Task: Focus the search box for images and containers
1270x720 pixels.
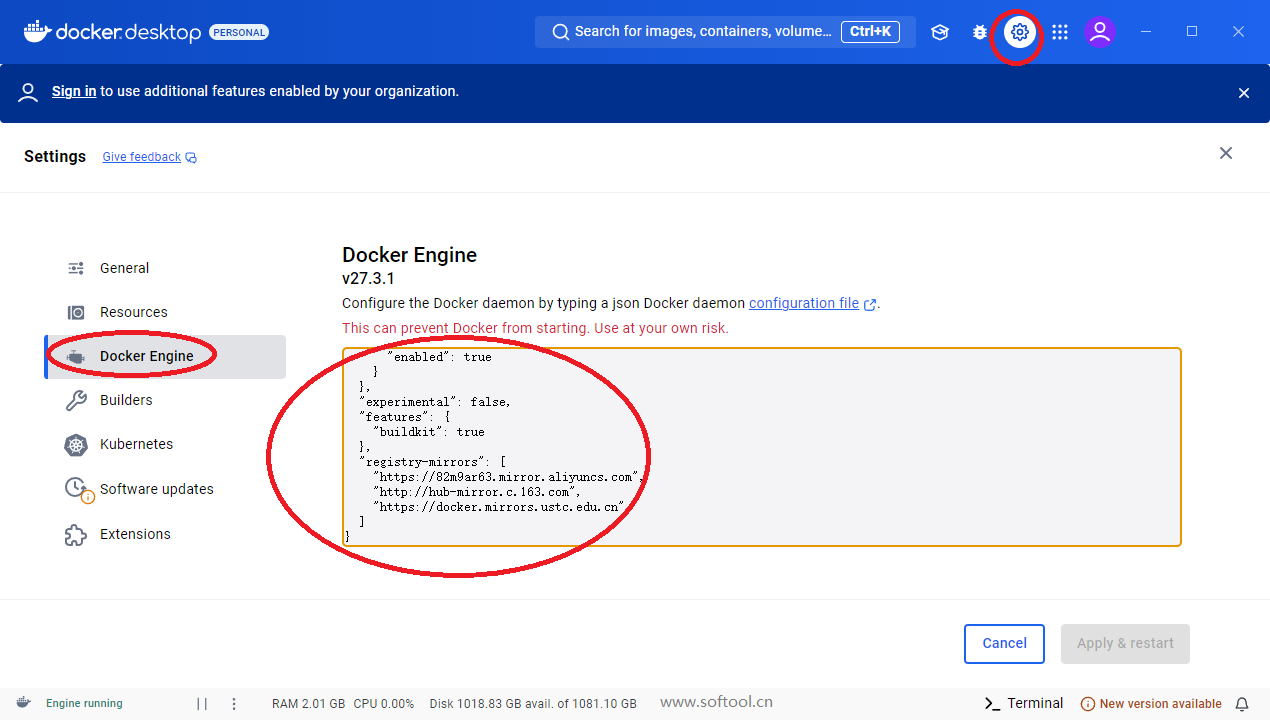Action: (x=725, y=32)
